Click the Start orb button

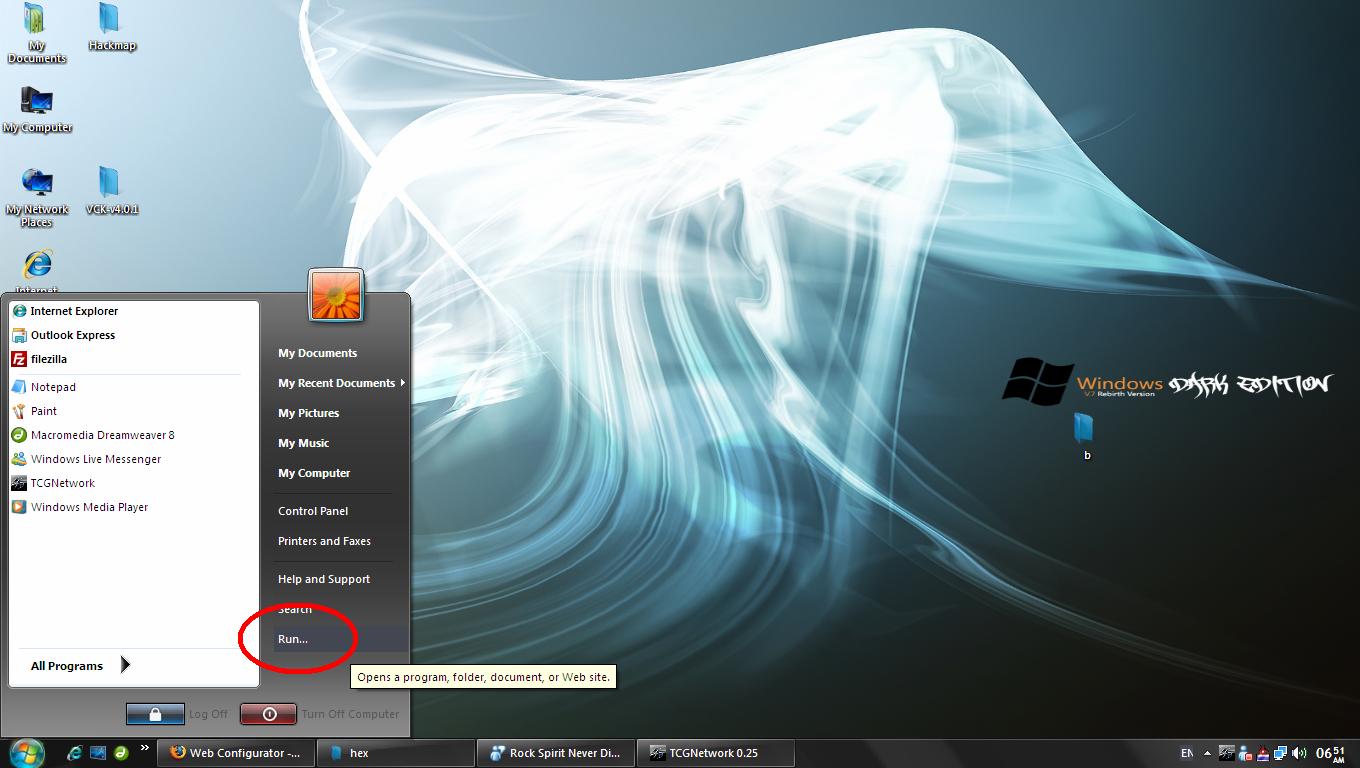[x=27, y=752]
